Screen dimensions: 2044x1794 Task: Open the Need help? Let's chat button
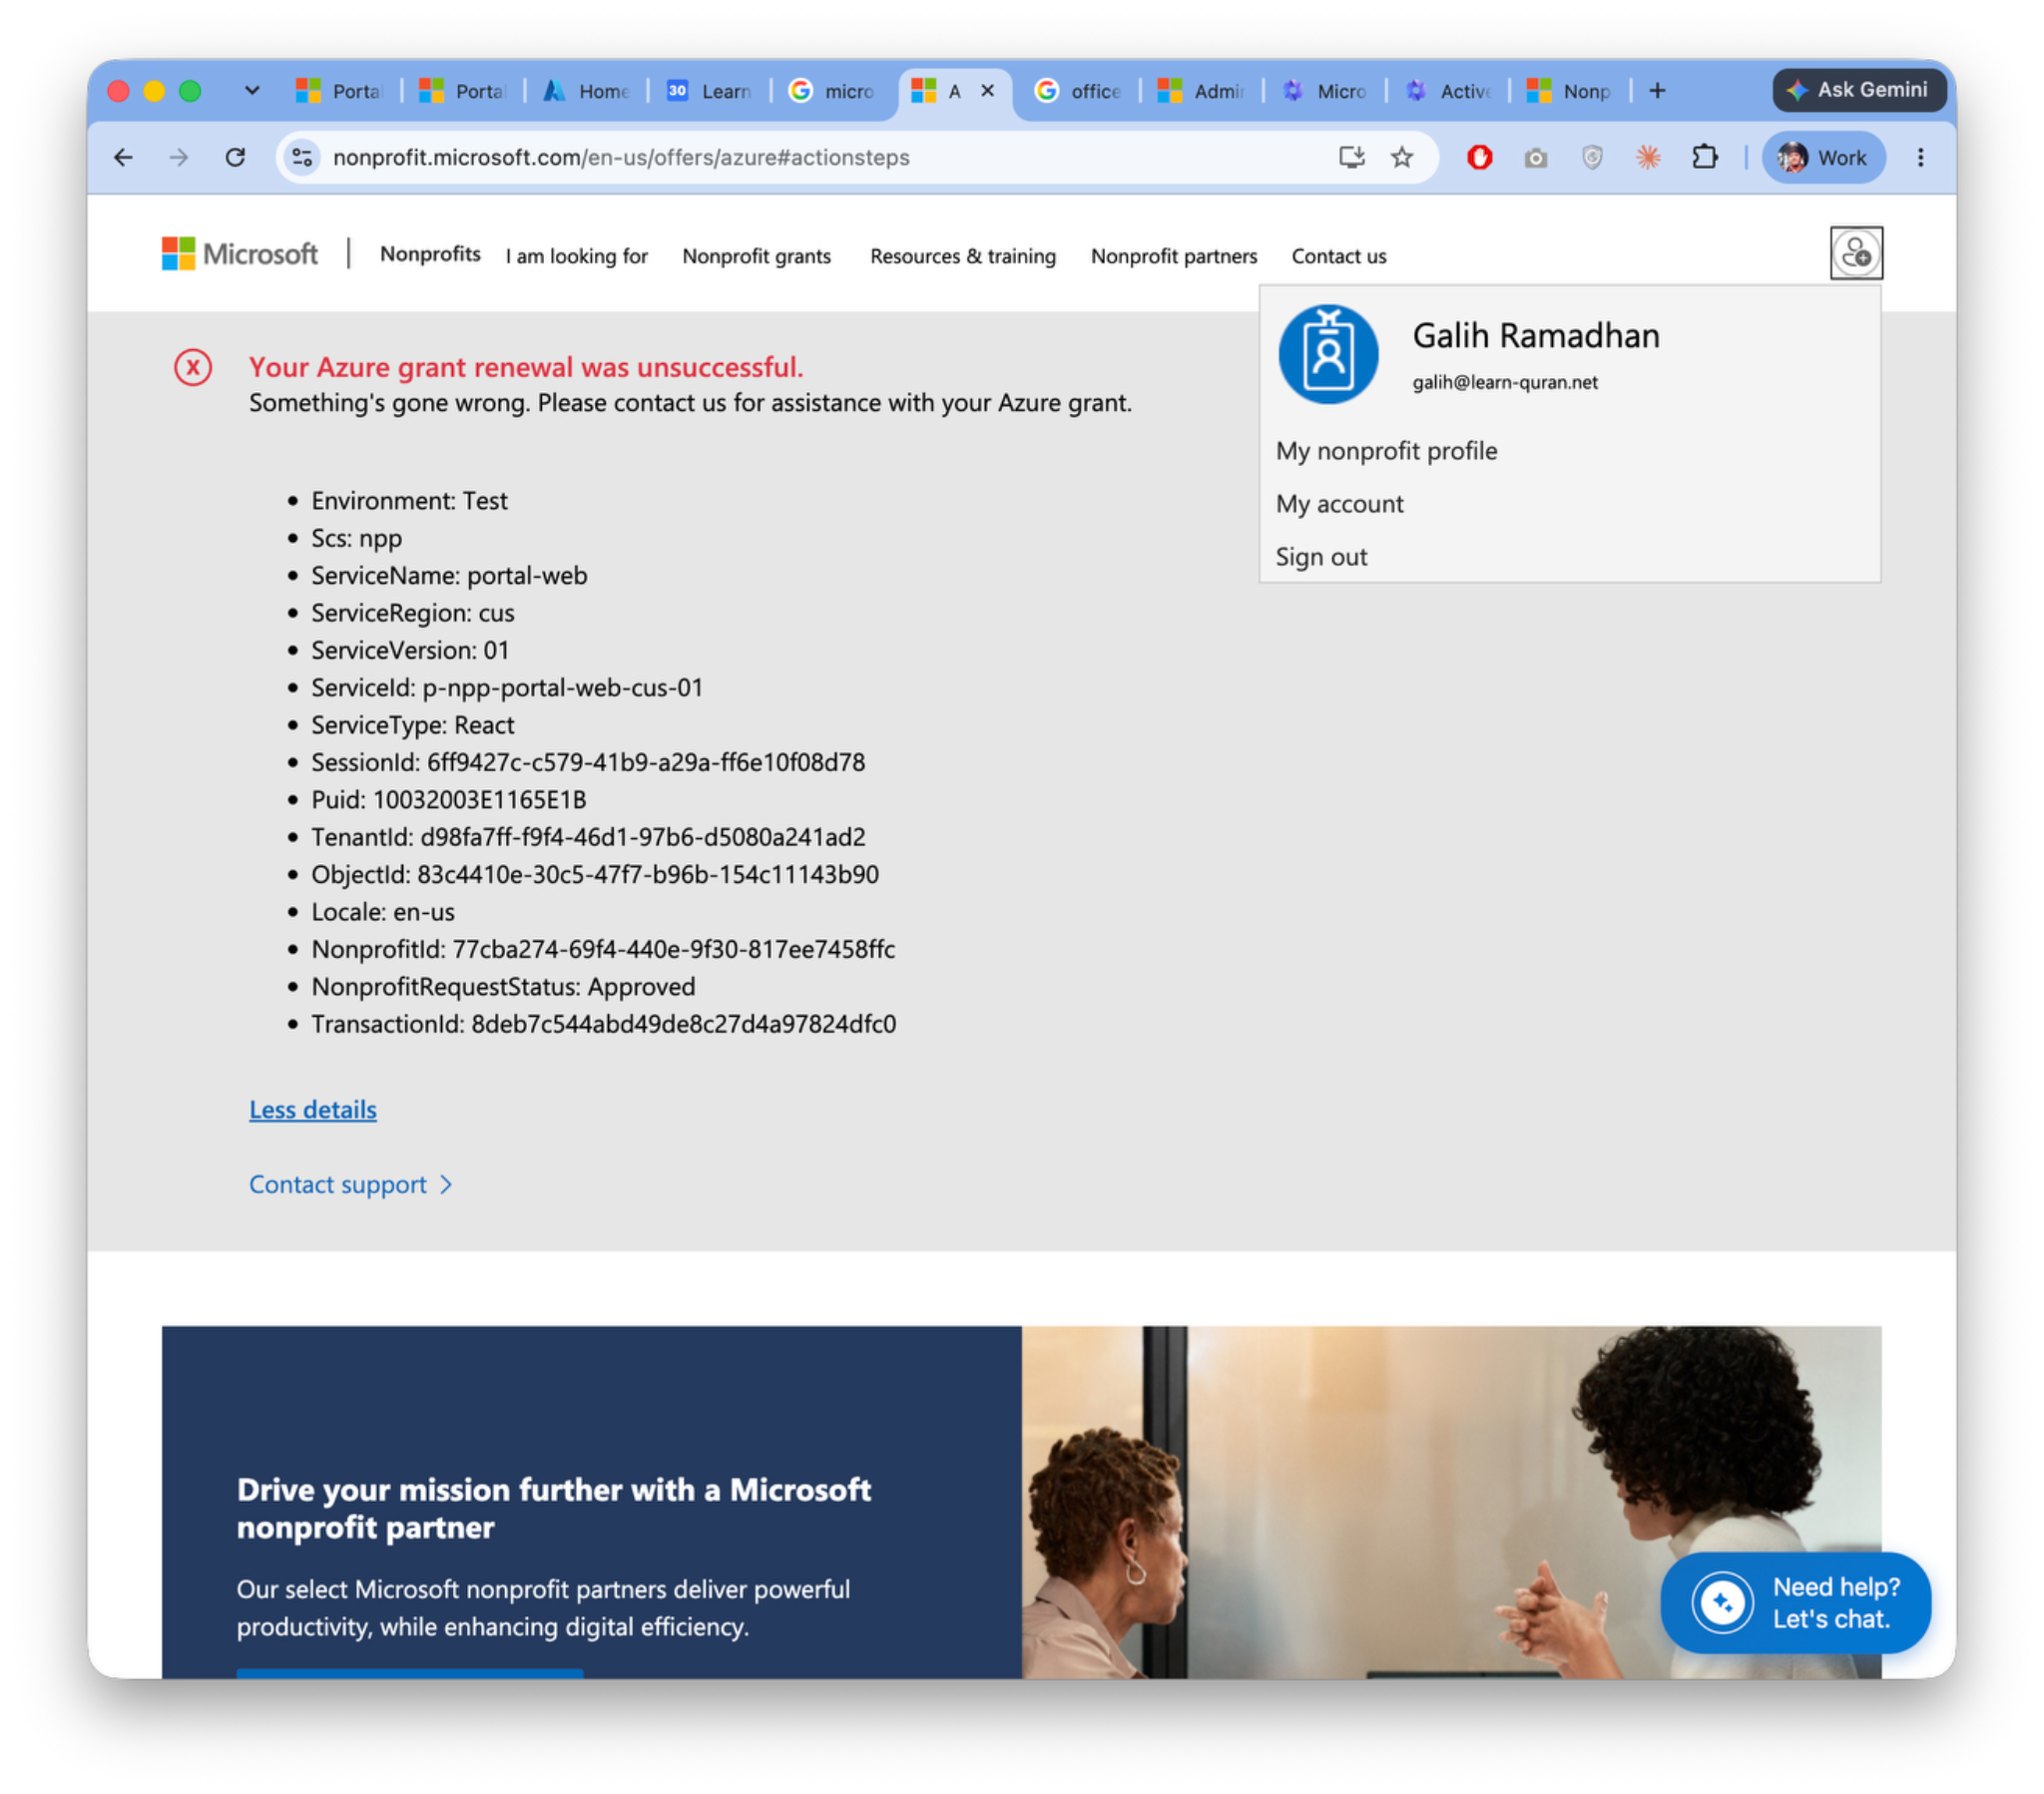click(x=1795, y=1602)
